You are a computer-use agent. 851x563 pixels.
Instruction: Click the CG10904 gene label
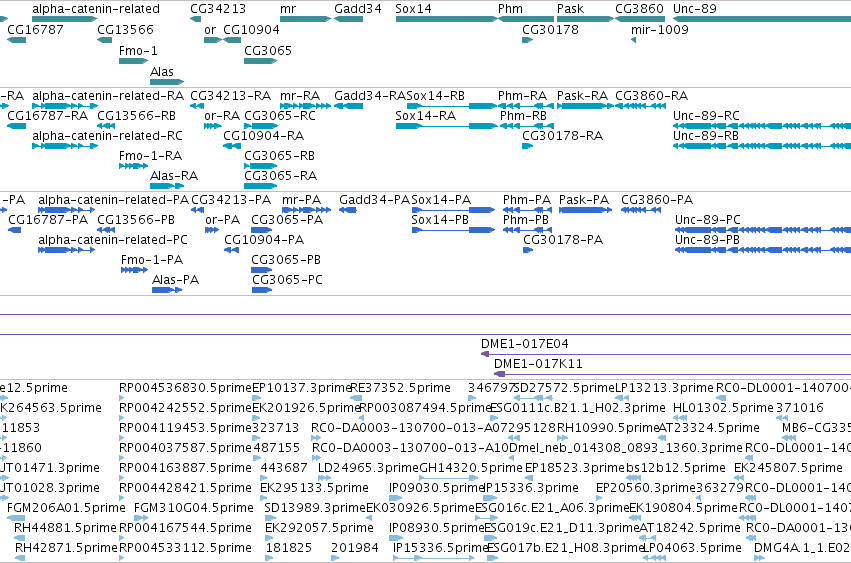click(251, 29)
